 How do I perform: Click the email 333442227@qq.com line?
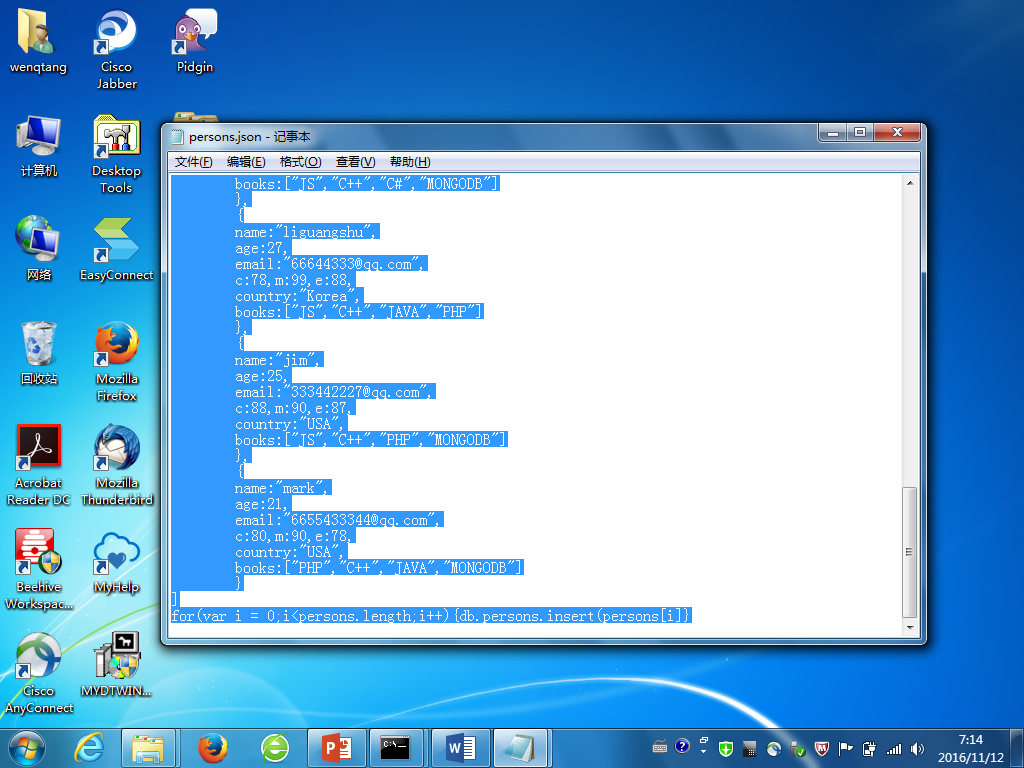coord(335,392)
